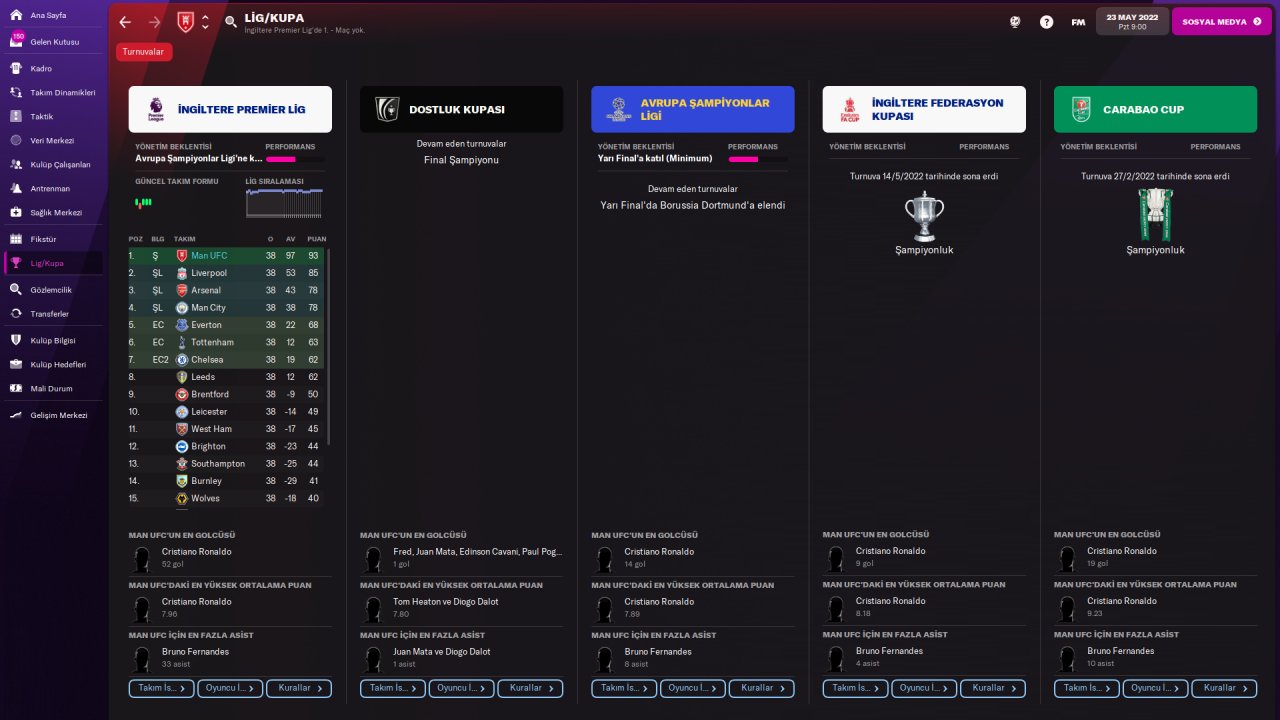Open the Carabao Cup header card

click(x=1156, y=109)
